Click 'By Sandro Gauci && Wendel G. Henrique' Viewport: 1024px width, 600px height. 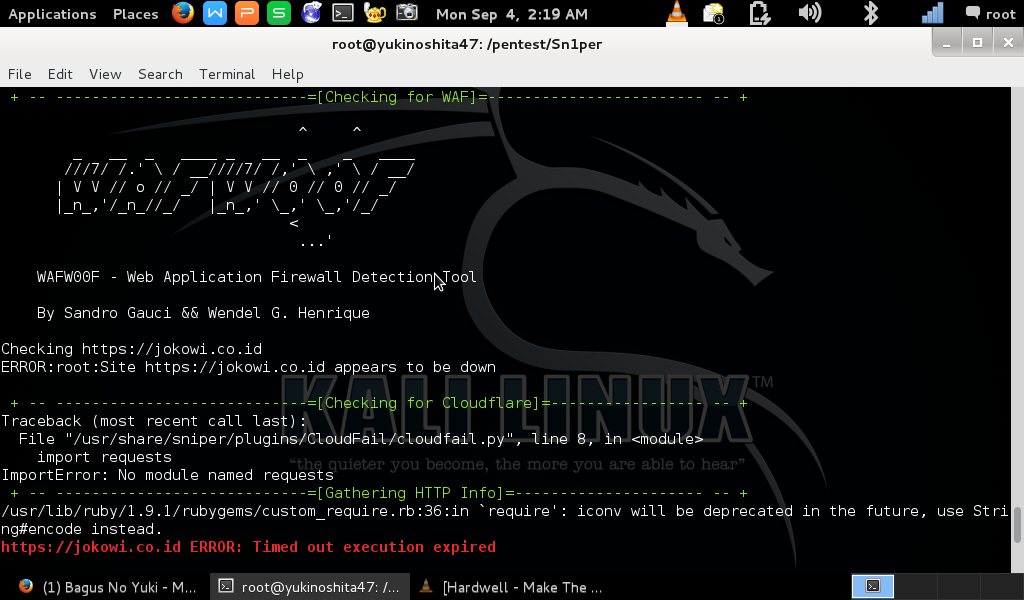pyautogui.click(x=203, y=313)
